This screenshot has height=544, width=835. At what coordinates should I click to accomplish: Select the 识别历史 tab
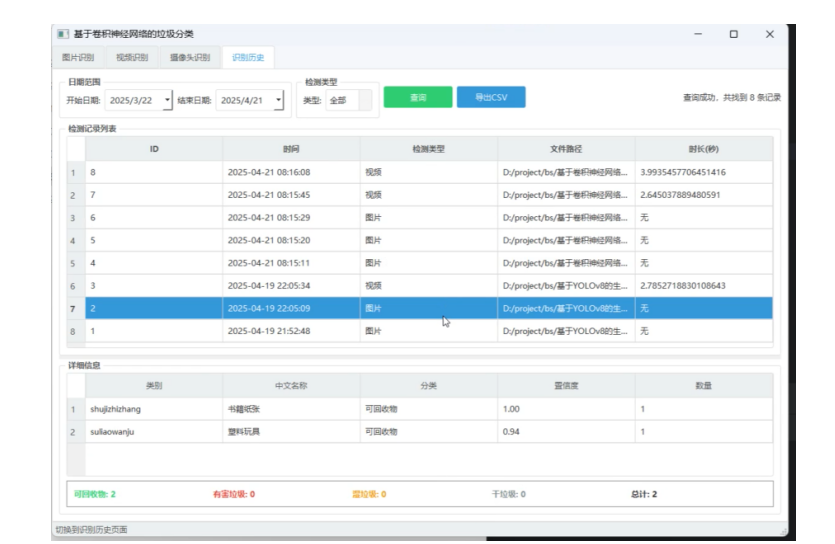(248, 57)
